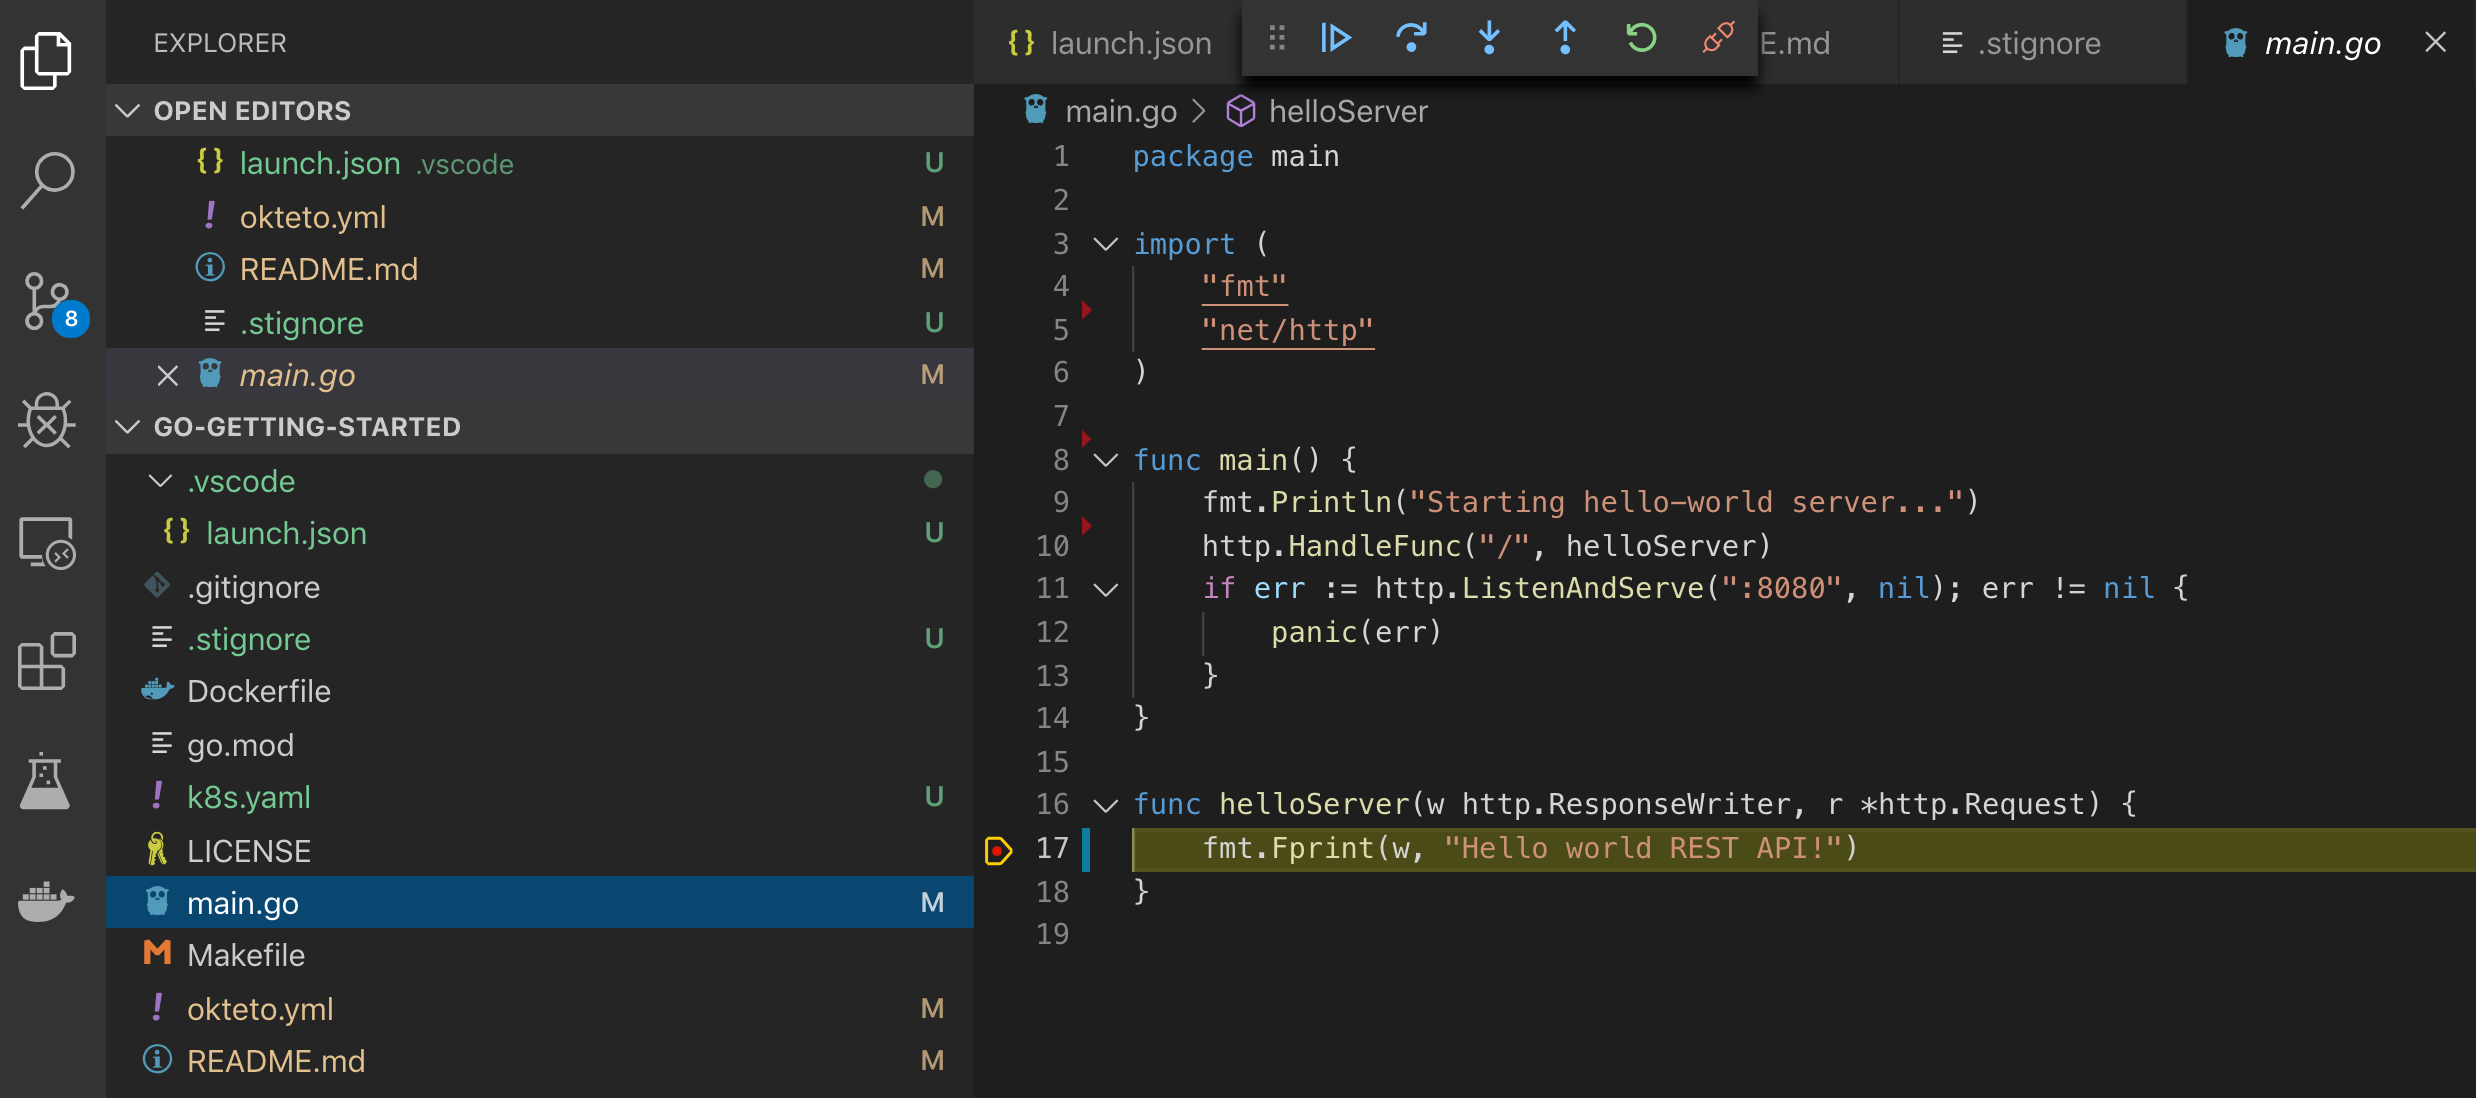Step over the current line
Viewport: 2476px width, 1098px height.
[x=1411, y=40]
